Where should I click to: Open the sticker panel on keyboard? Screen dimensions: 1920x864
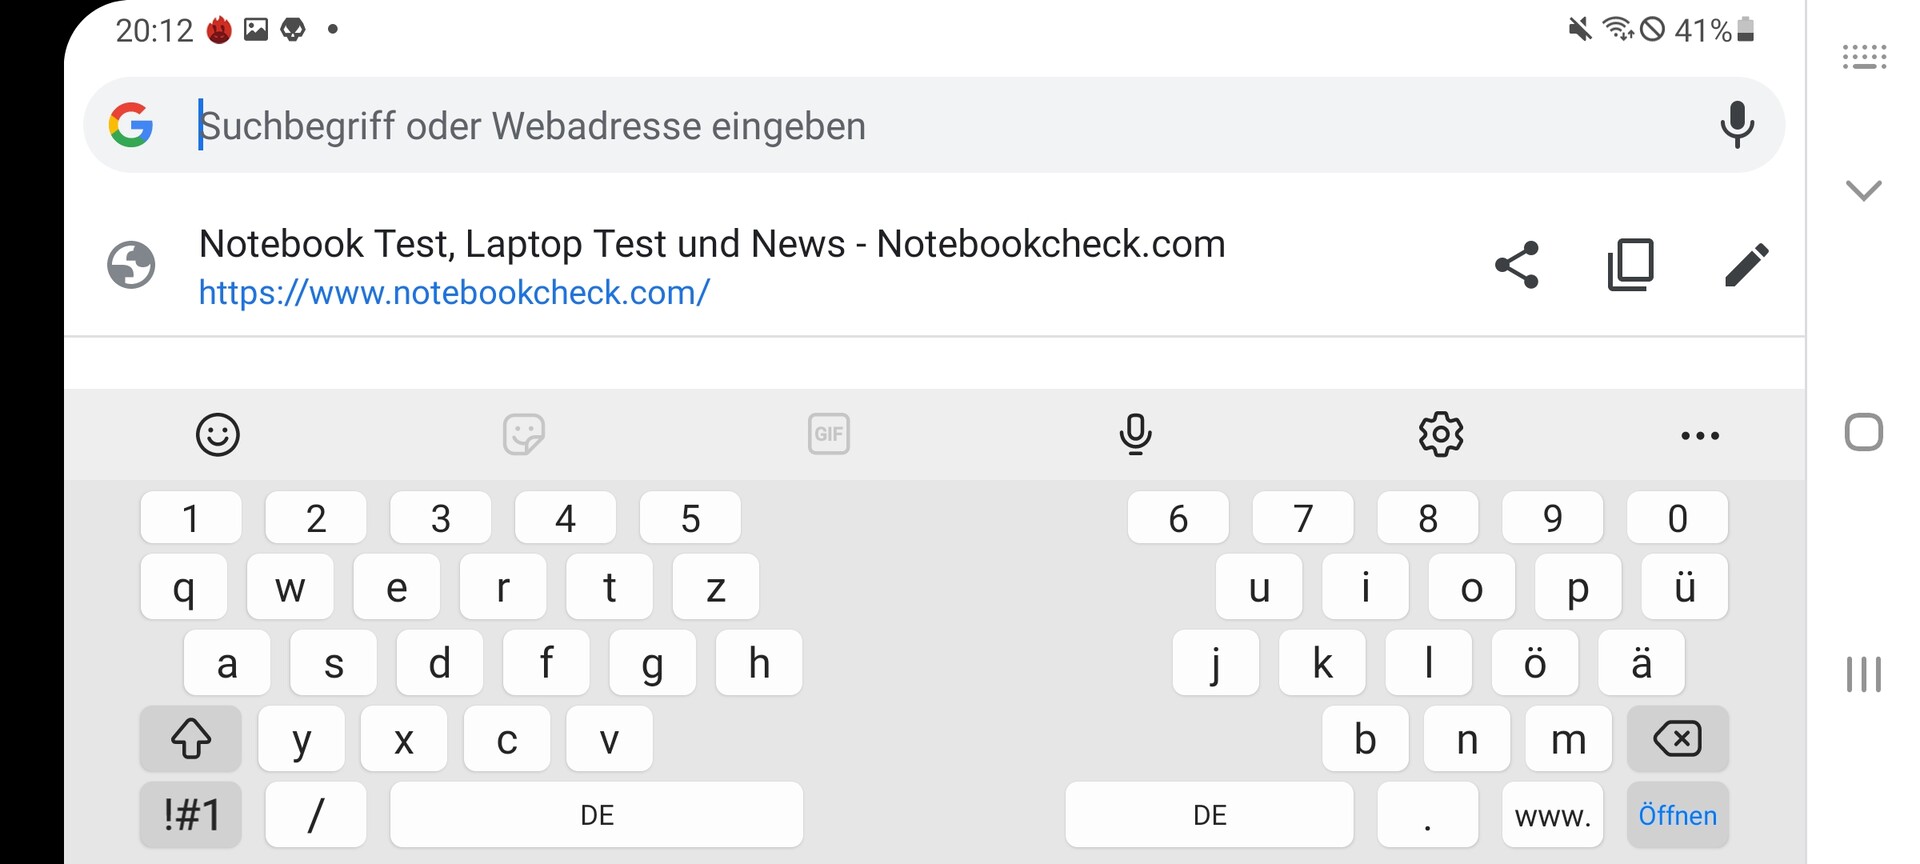[523, 435]
